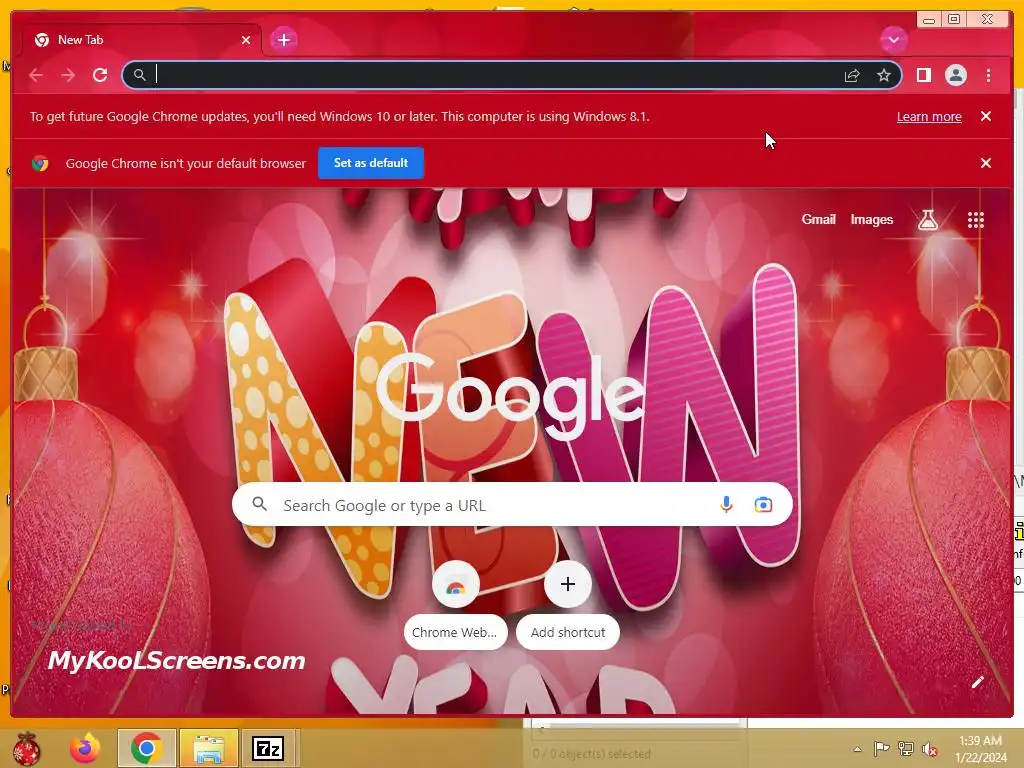This screenshot has width=1024, height=768.
Task: Click the search magnifier in the address bar
Action: click(x=140, y=75)
